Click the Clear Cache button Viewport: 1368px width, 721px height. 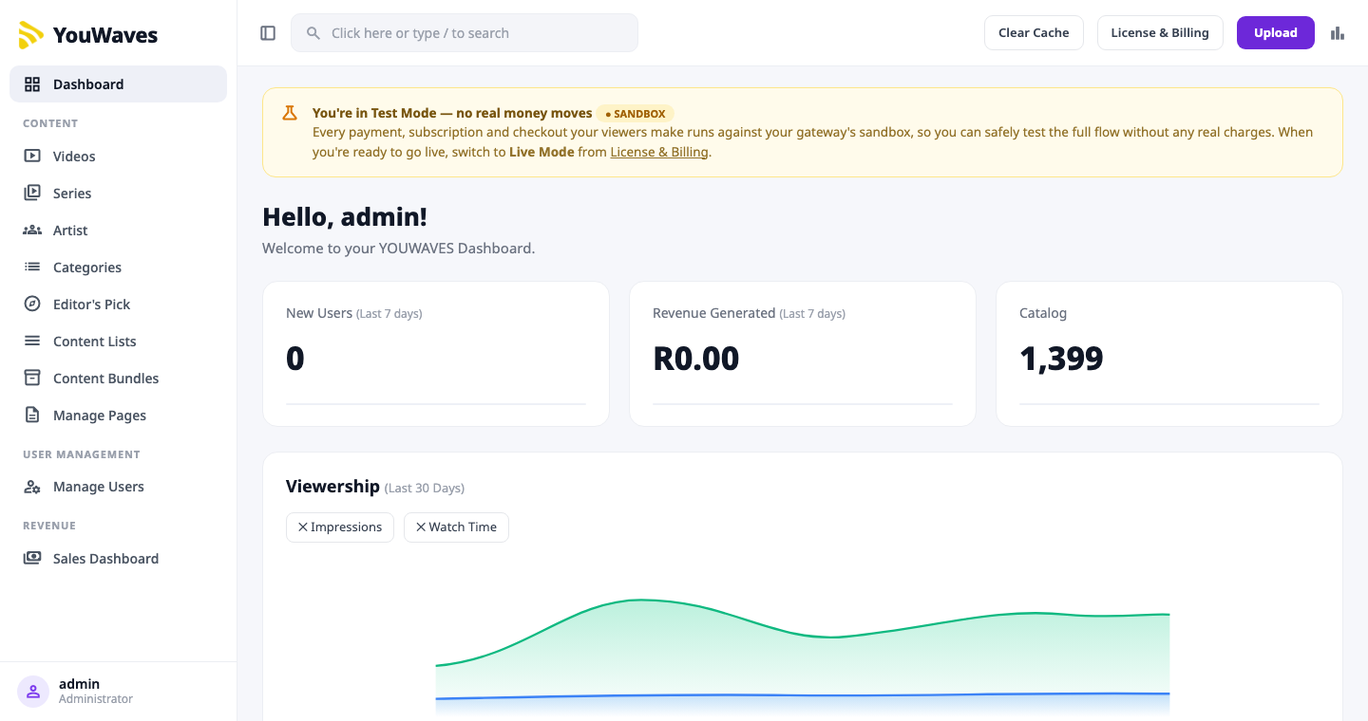point(1034,33)
